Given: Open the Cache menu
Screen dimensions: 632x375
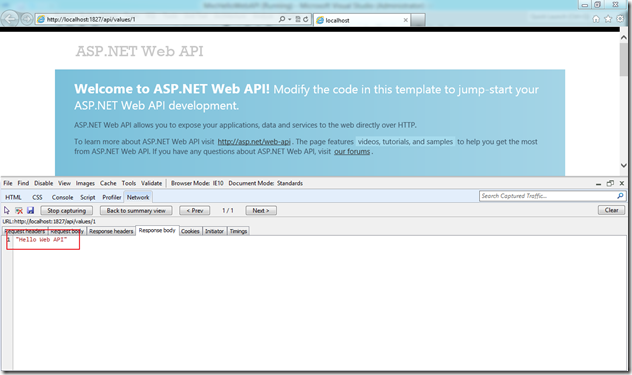Looking at the screenshot, I should (108, 183).
